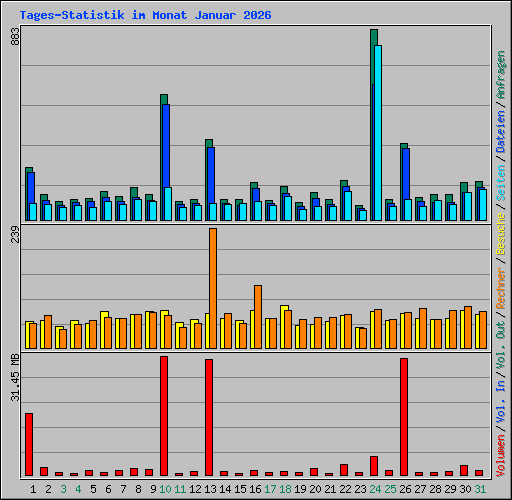Click the yellow legend word Besuche
Image resolution: width=512 pixels, height=500 pixels.
point(501,234)
